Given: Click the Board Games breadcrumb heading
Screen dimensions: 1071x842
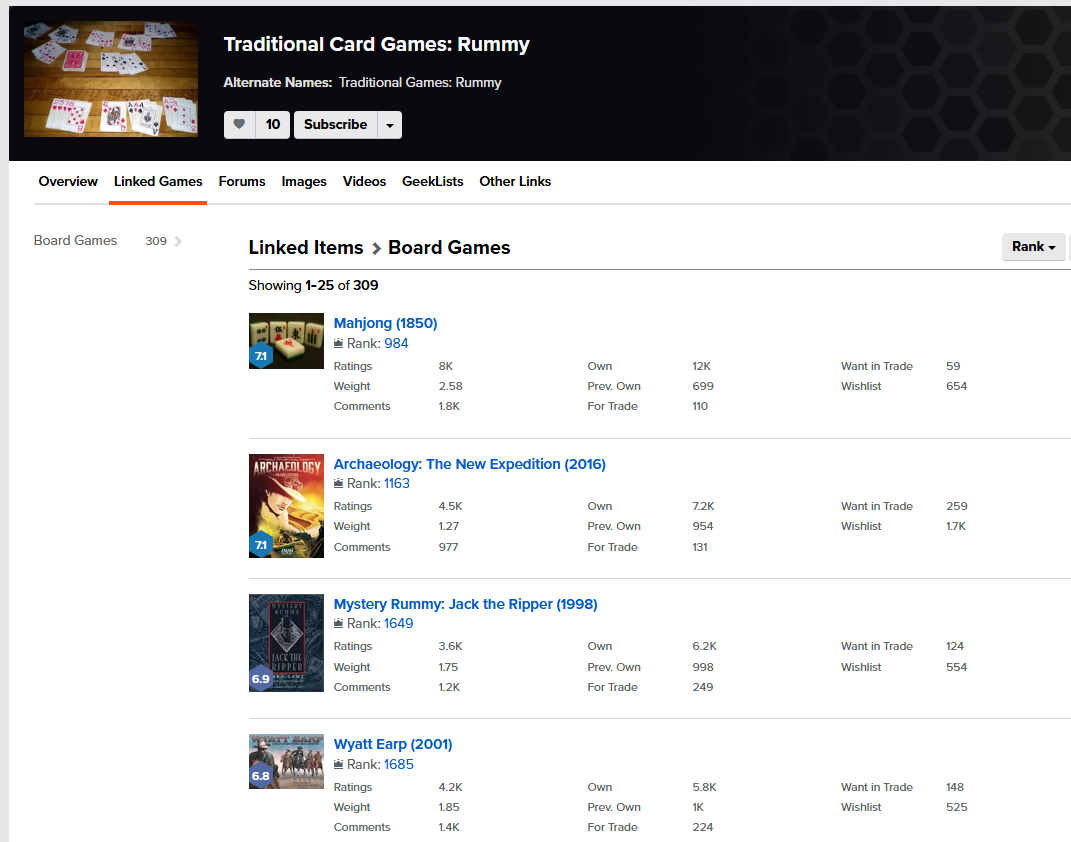Looking at the screenshot, I should (x=449, y=247).
